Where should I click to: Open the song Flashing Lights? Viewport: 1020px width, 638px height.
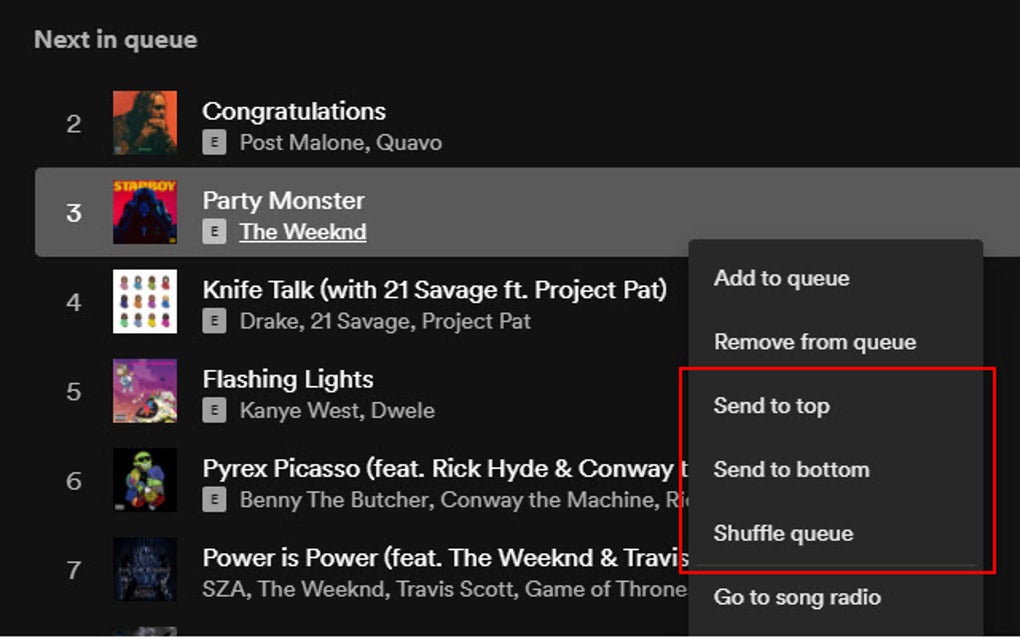[x=287, y=380]
